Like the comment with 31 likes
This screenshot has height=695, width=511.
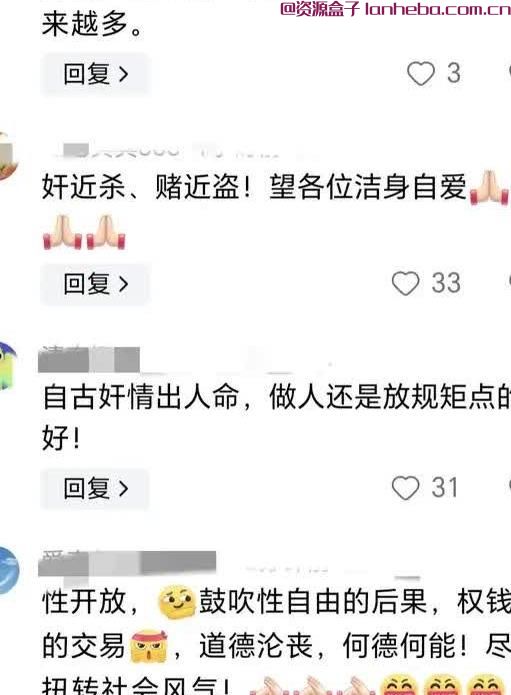click(406, 488)
